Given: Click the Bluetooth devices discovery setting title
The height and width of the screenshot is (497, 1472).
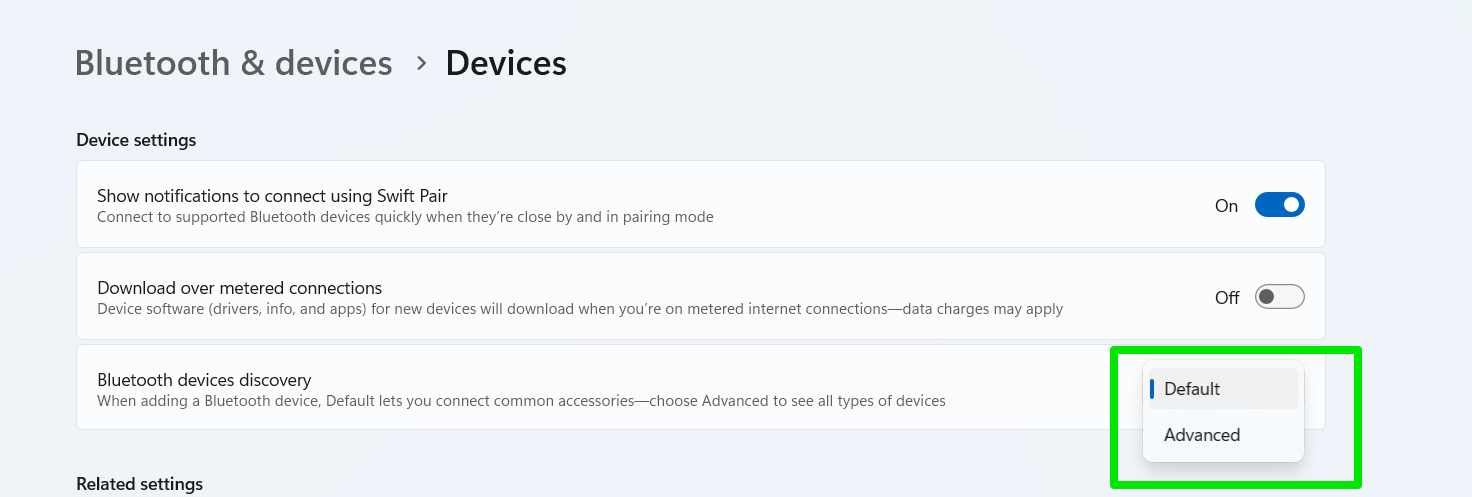Looking at the screenshot, I should [204, 380].
